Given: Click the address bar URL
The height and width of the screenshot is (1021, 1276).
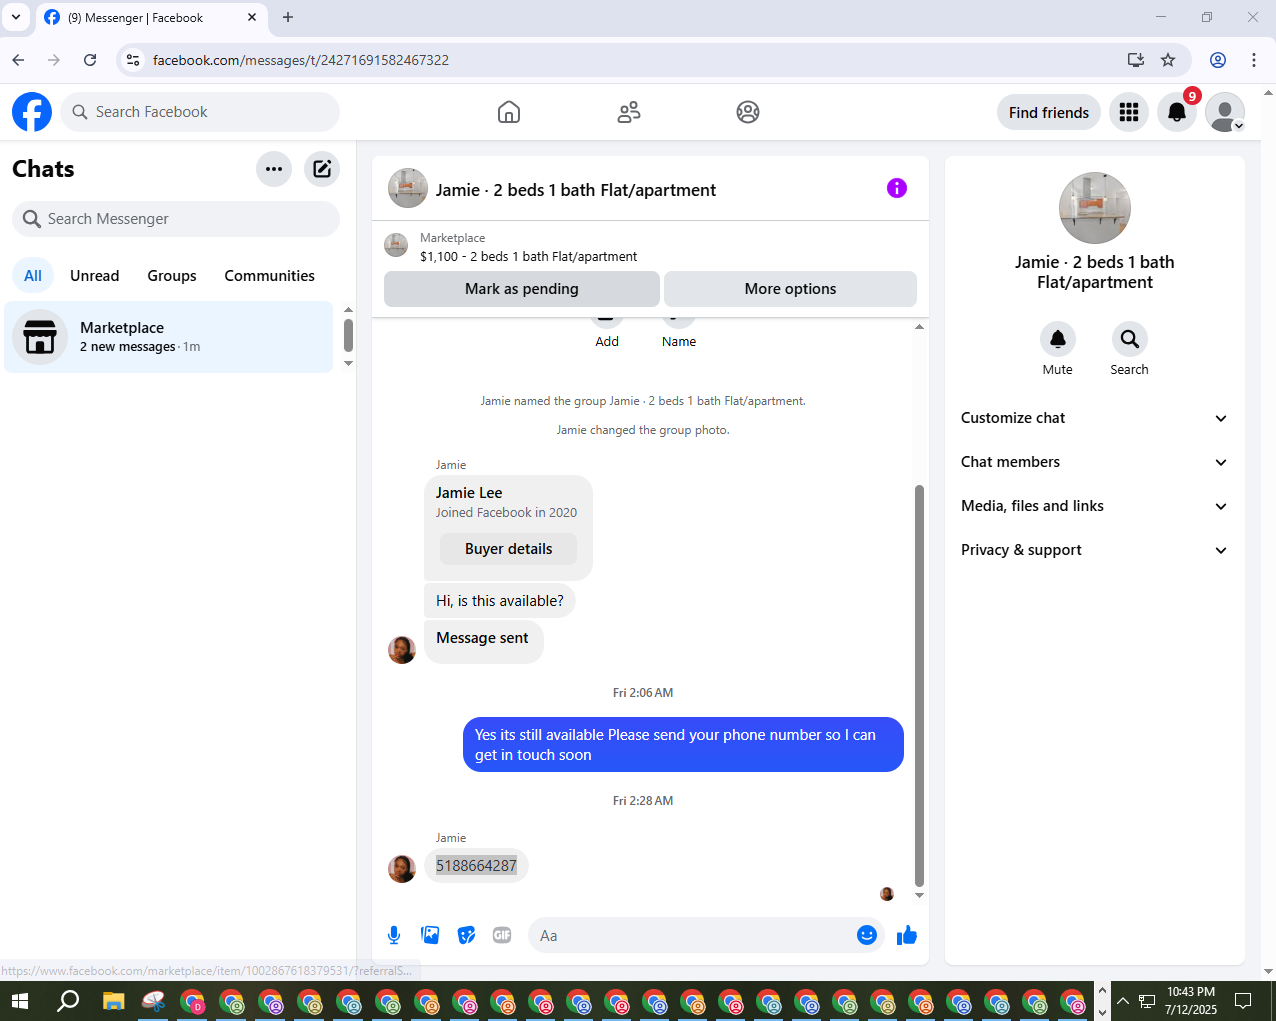Looking at the screenshot, I should point(300,60).
